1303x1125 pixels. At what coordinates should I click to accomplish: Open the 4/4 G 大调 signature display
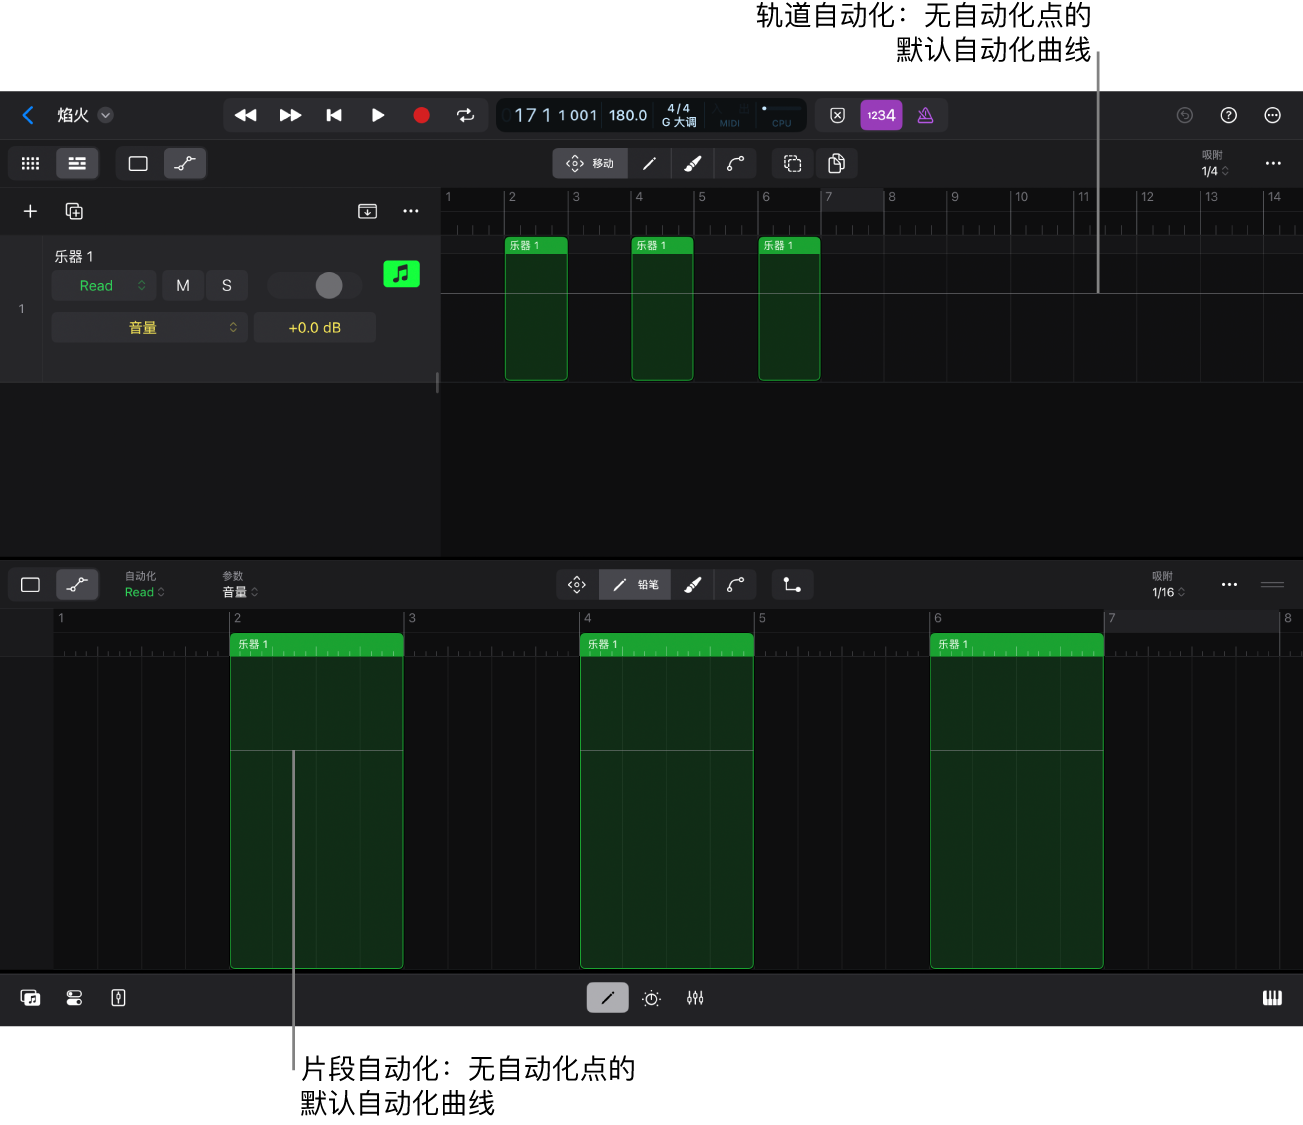pos(679,115)
